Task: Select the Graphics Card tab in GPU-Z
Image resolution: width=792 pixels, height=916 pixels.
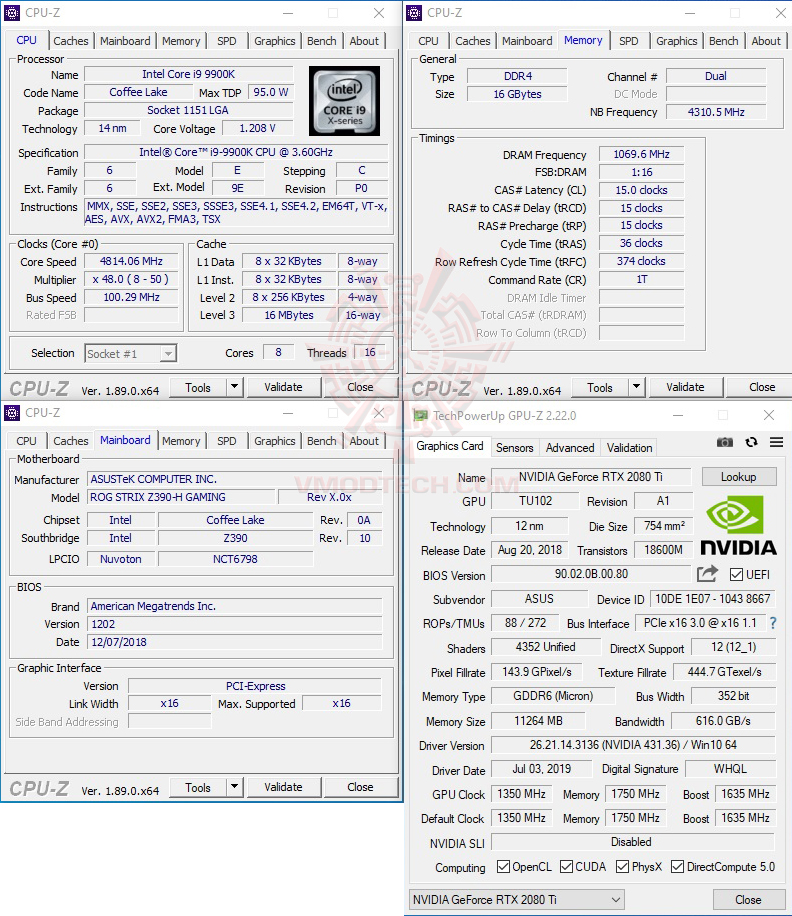Action: coord(450,446)
